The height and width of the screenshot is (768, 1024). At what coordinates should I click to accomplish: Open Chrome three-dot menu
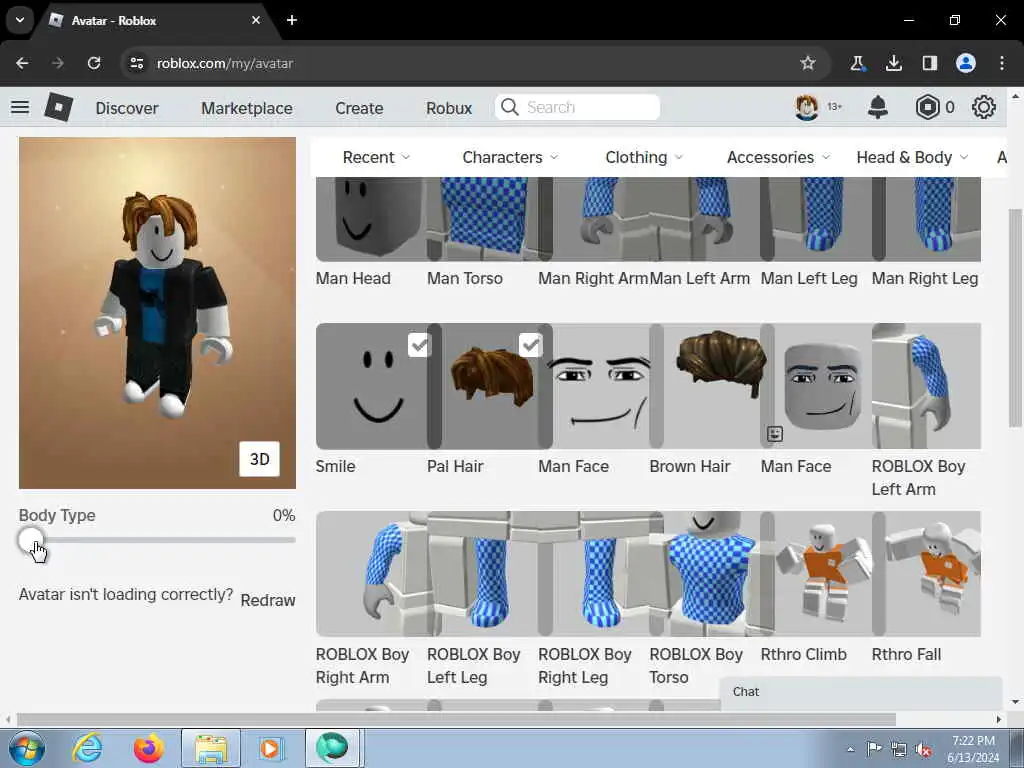pos(1002,63)
